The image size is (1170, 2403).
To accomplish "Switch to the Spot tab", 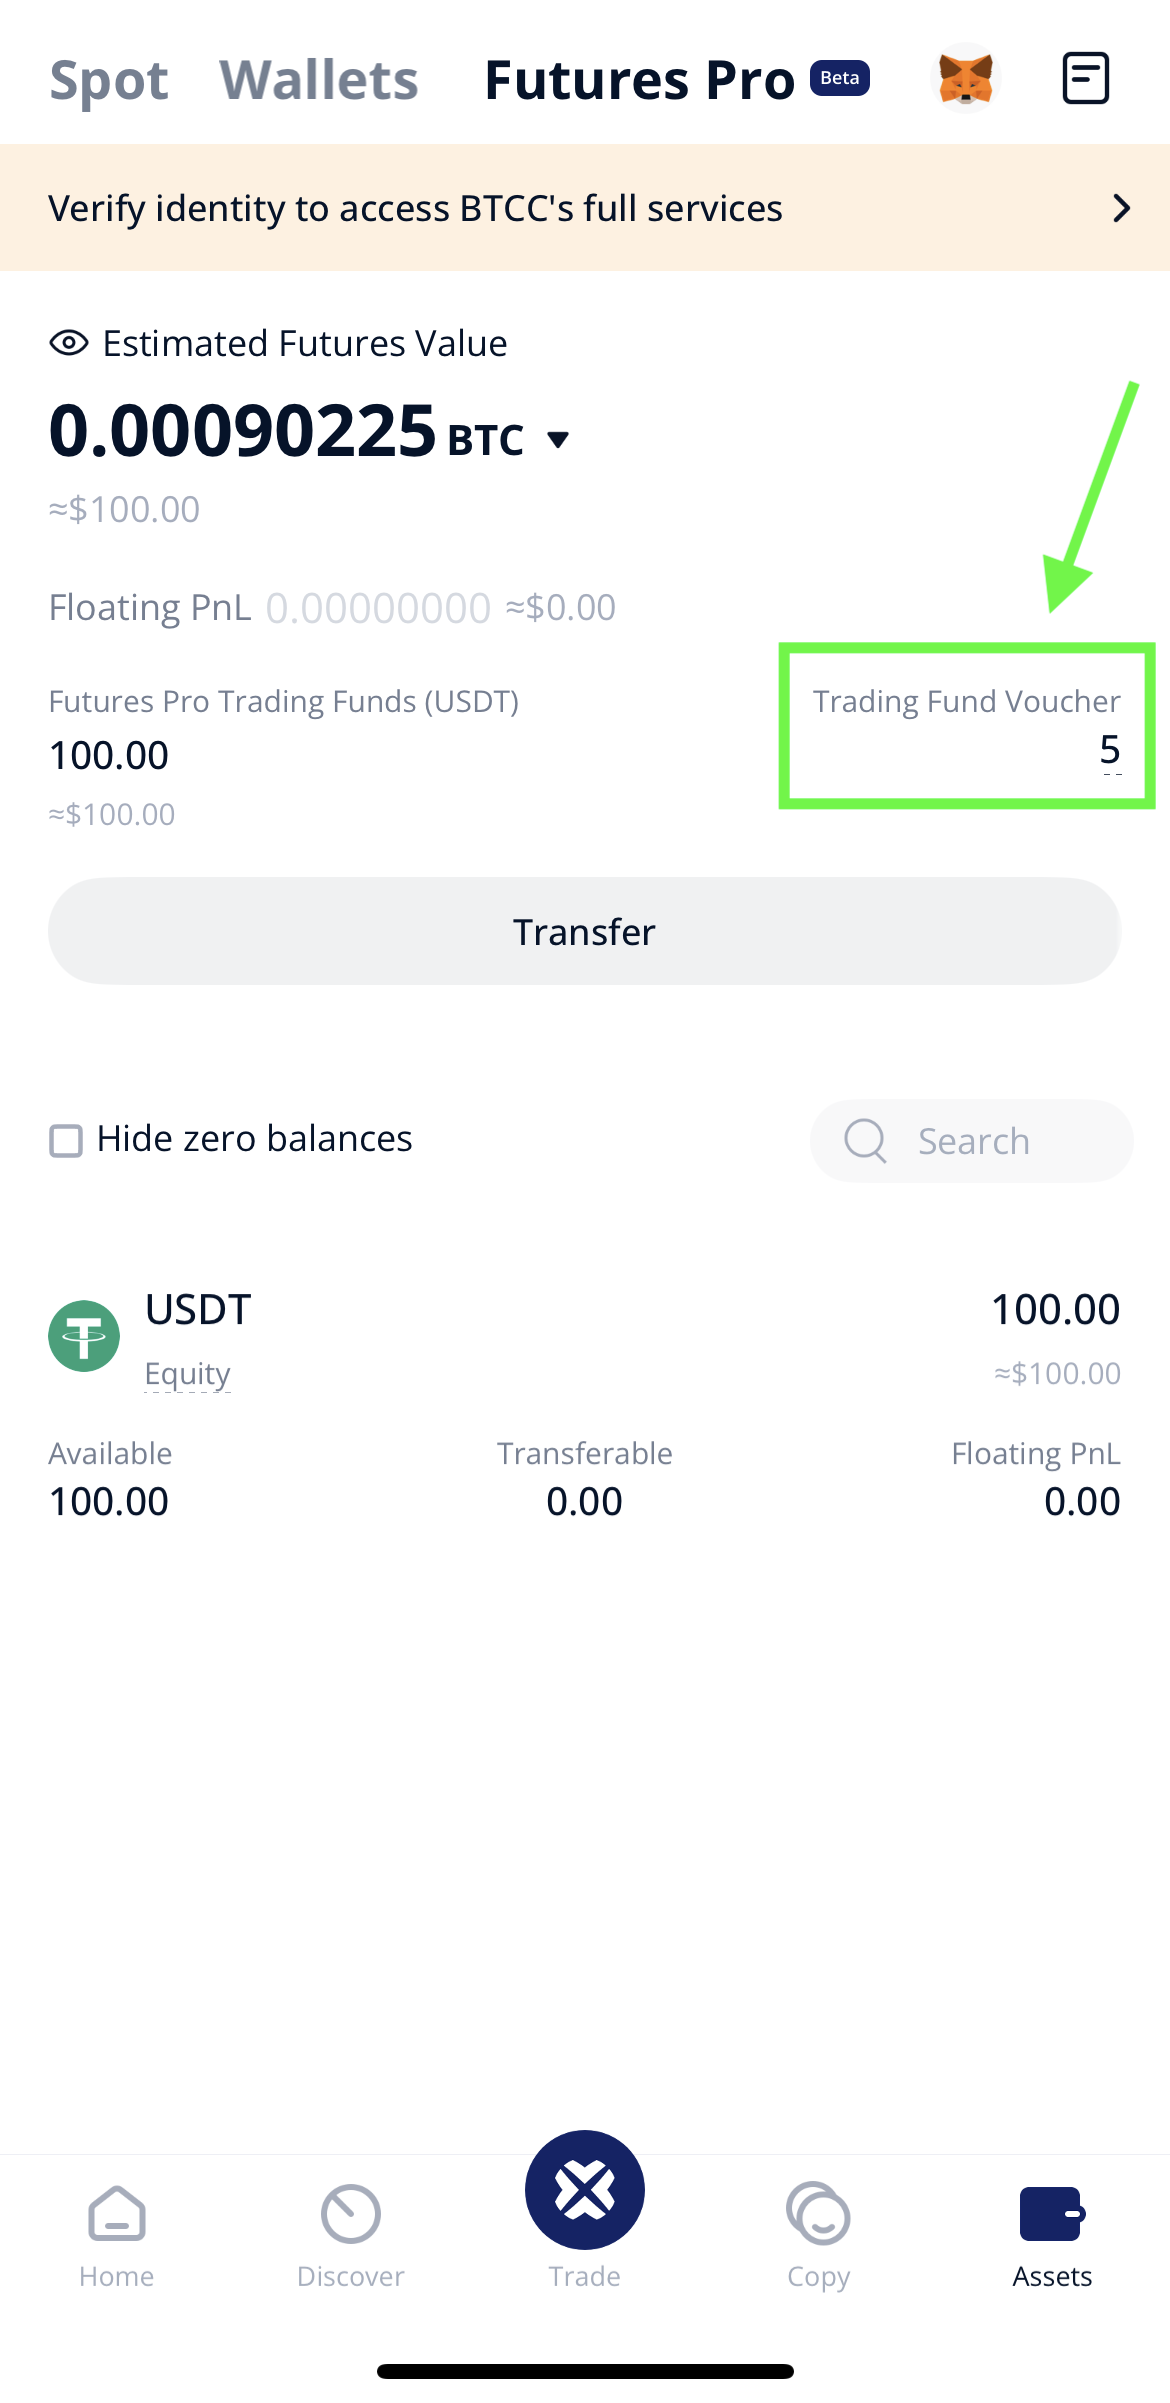I will pos(109,80).
